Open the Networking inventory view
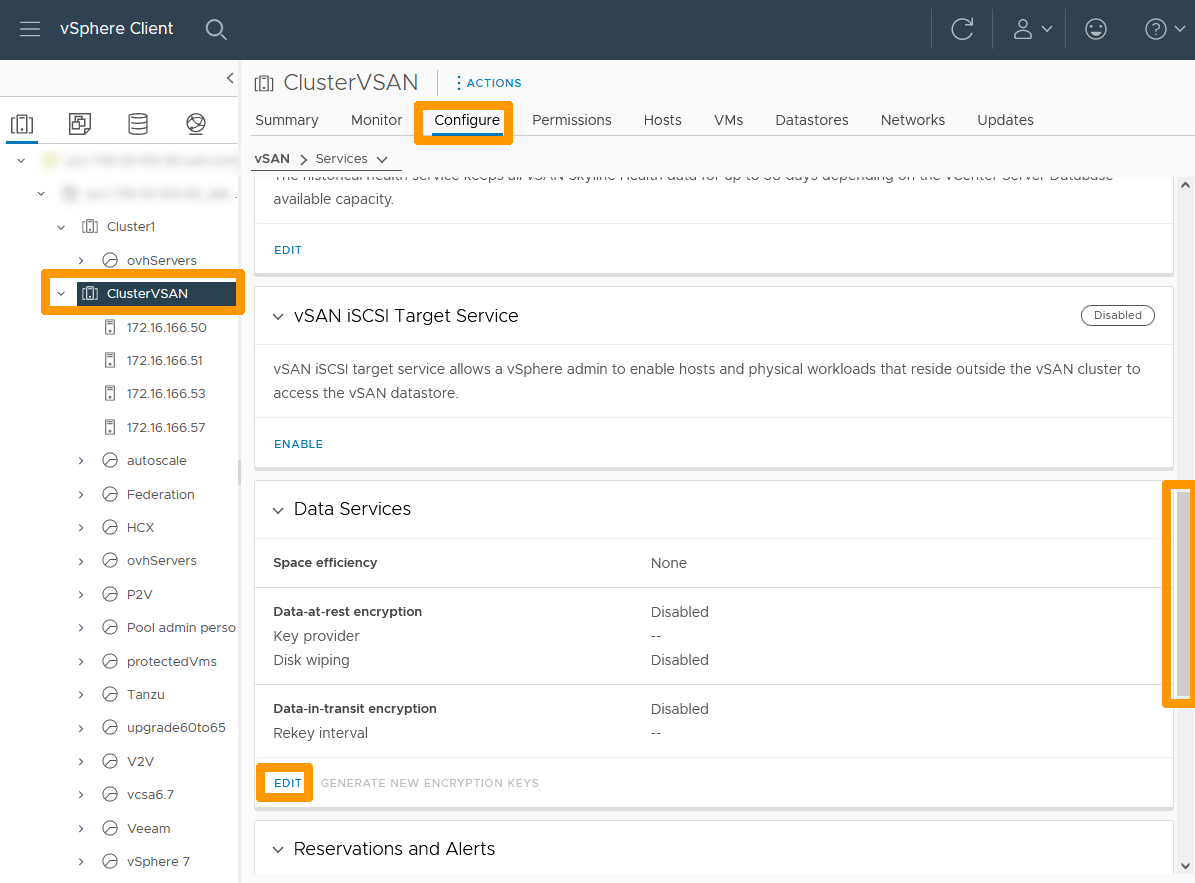This screenshot has height=883, width=1195. tap(195, 122)
